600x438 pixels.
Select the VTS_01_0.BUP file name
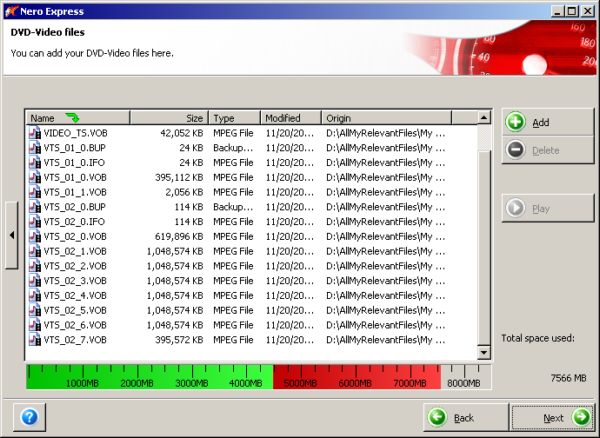(x=74, y=148)
